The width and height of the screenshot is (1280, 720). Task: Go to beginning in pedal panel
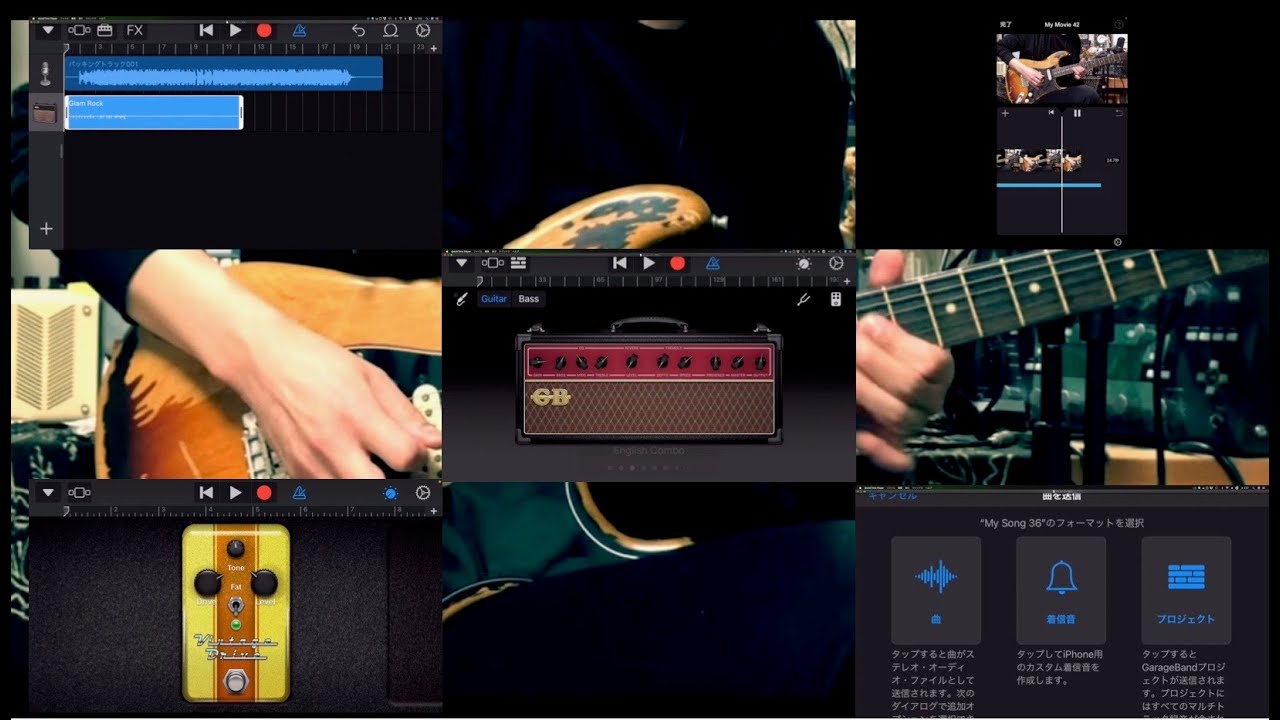pos(206,492)
